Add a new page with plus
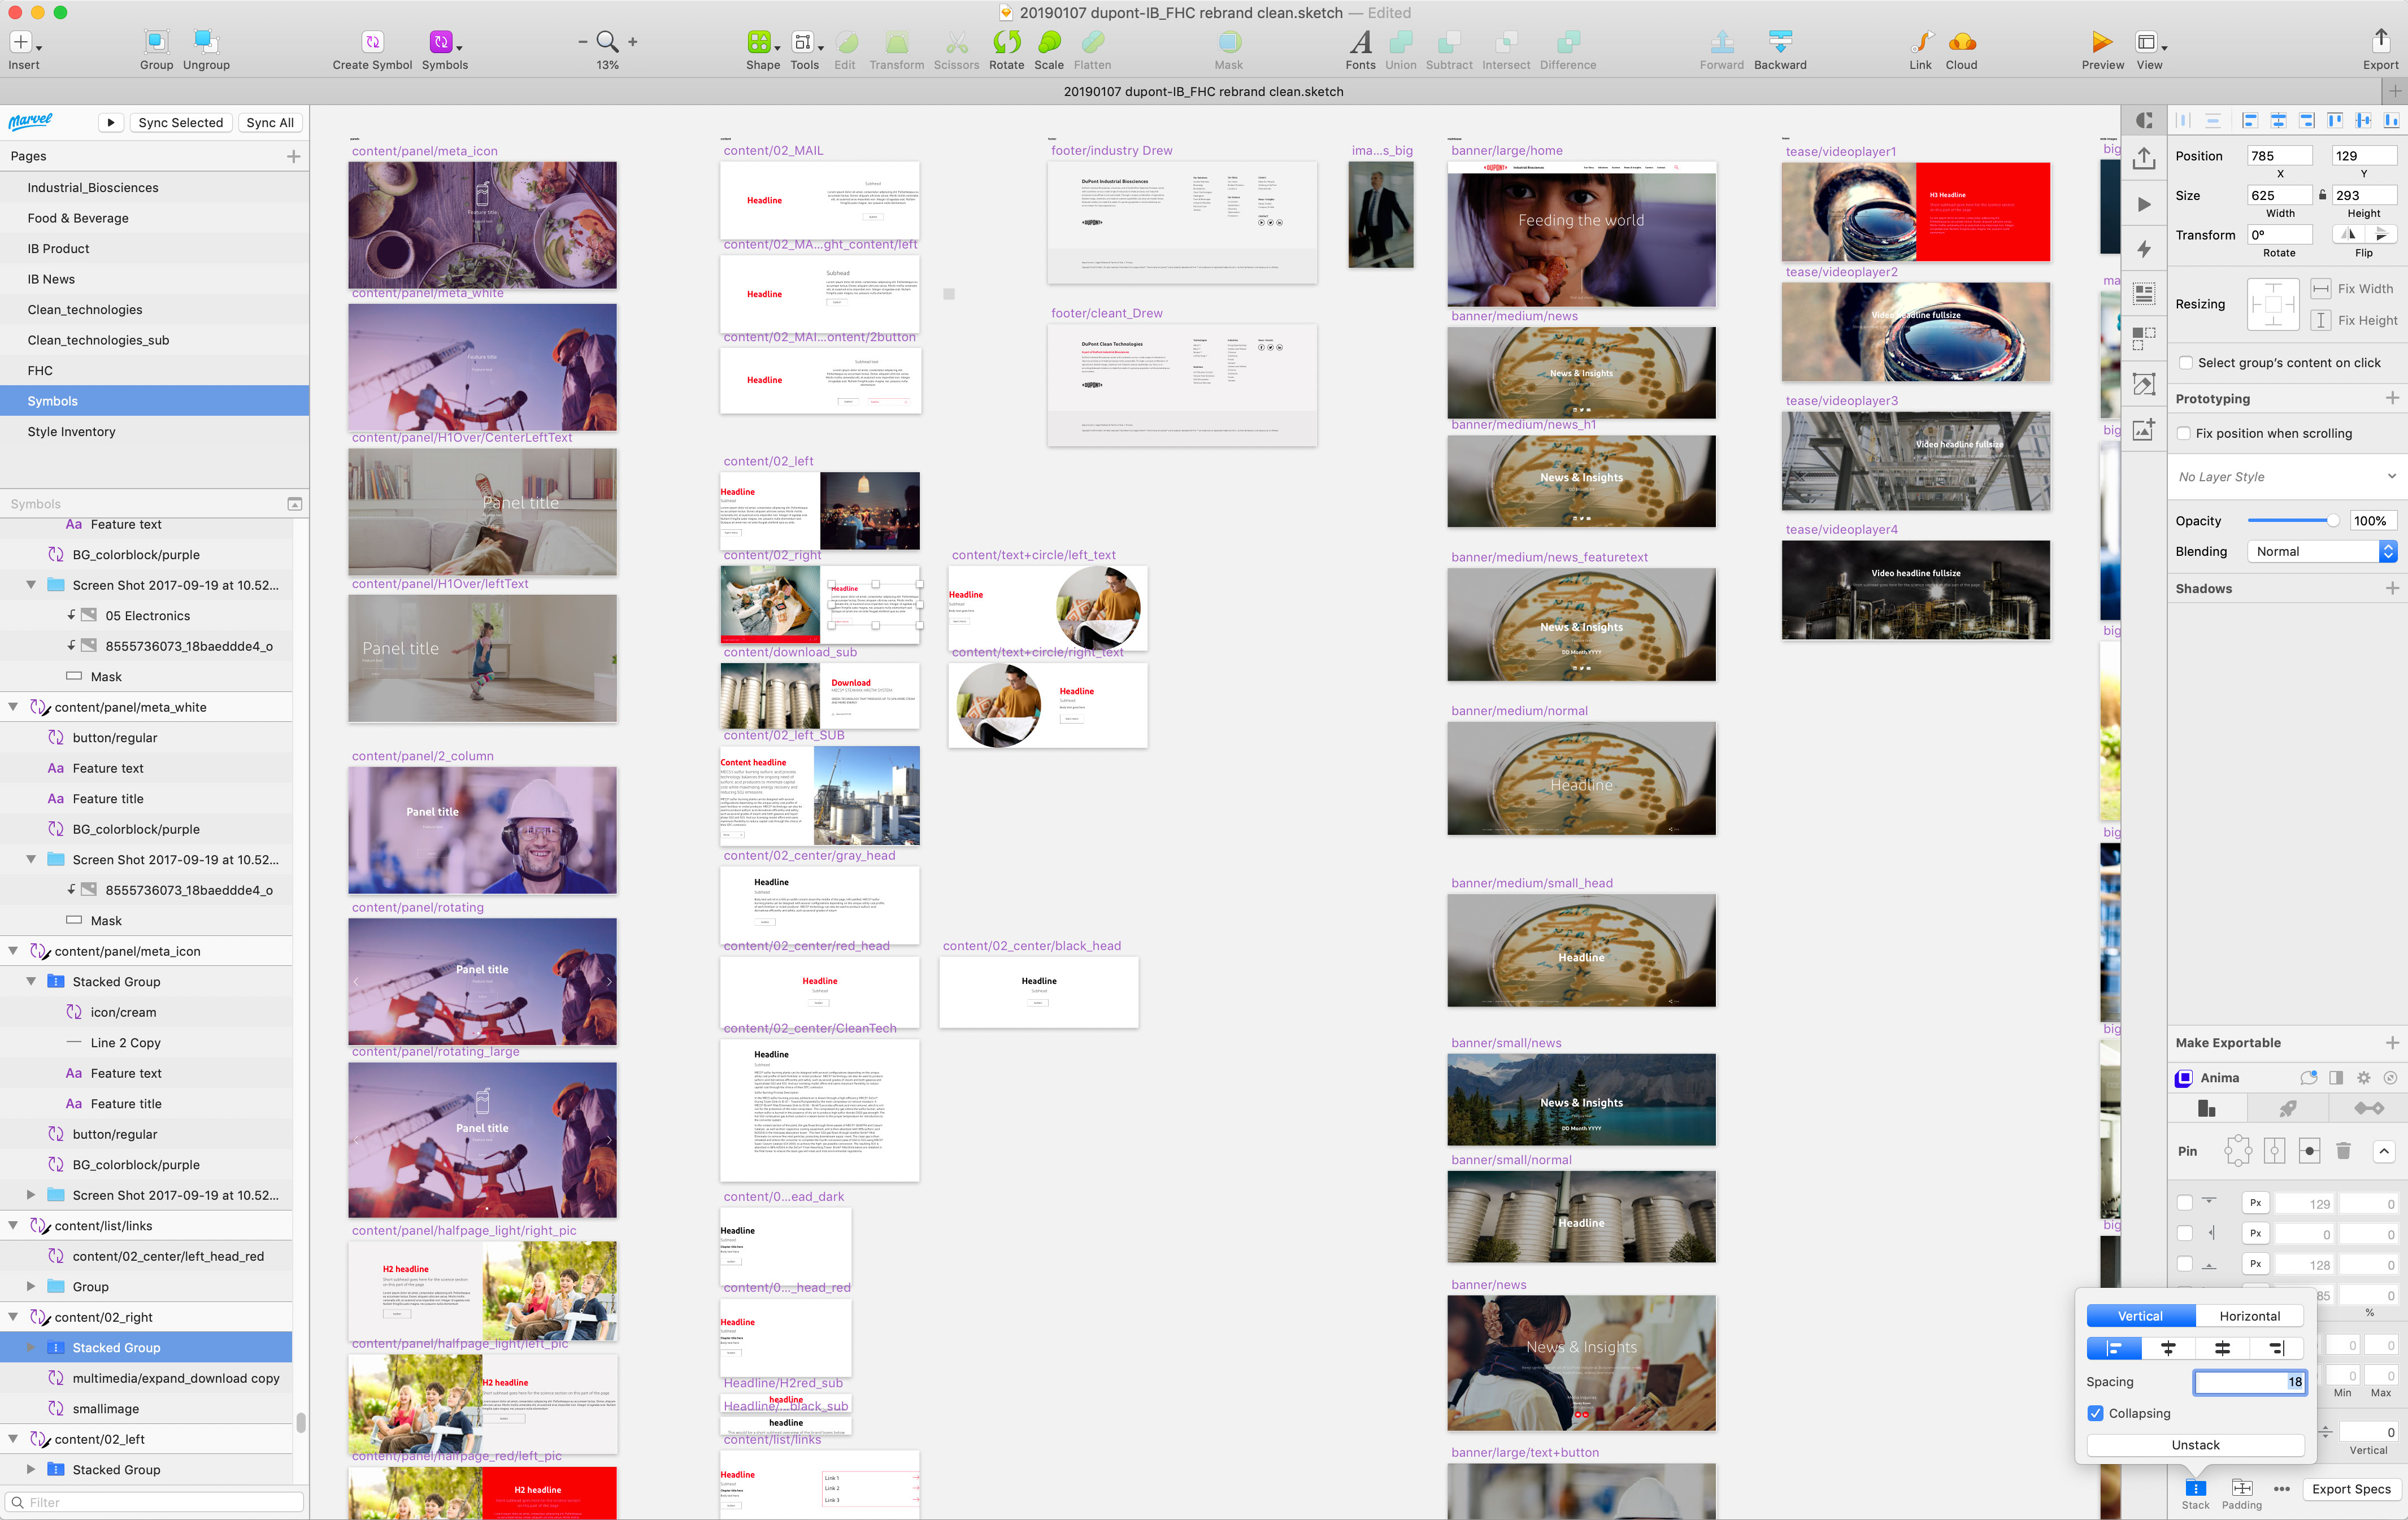Screen dimensions: 2408x1520 [293, 156]
